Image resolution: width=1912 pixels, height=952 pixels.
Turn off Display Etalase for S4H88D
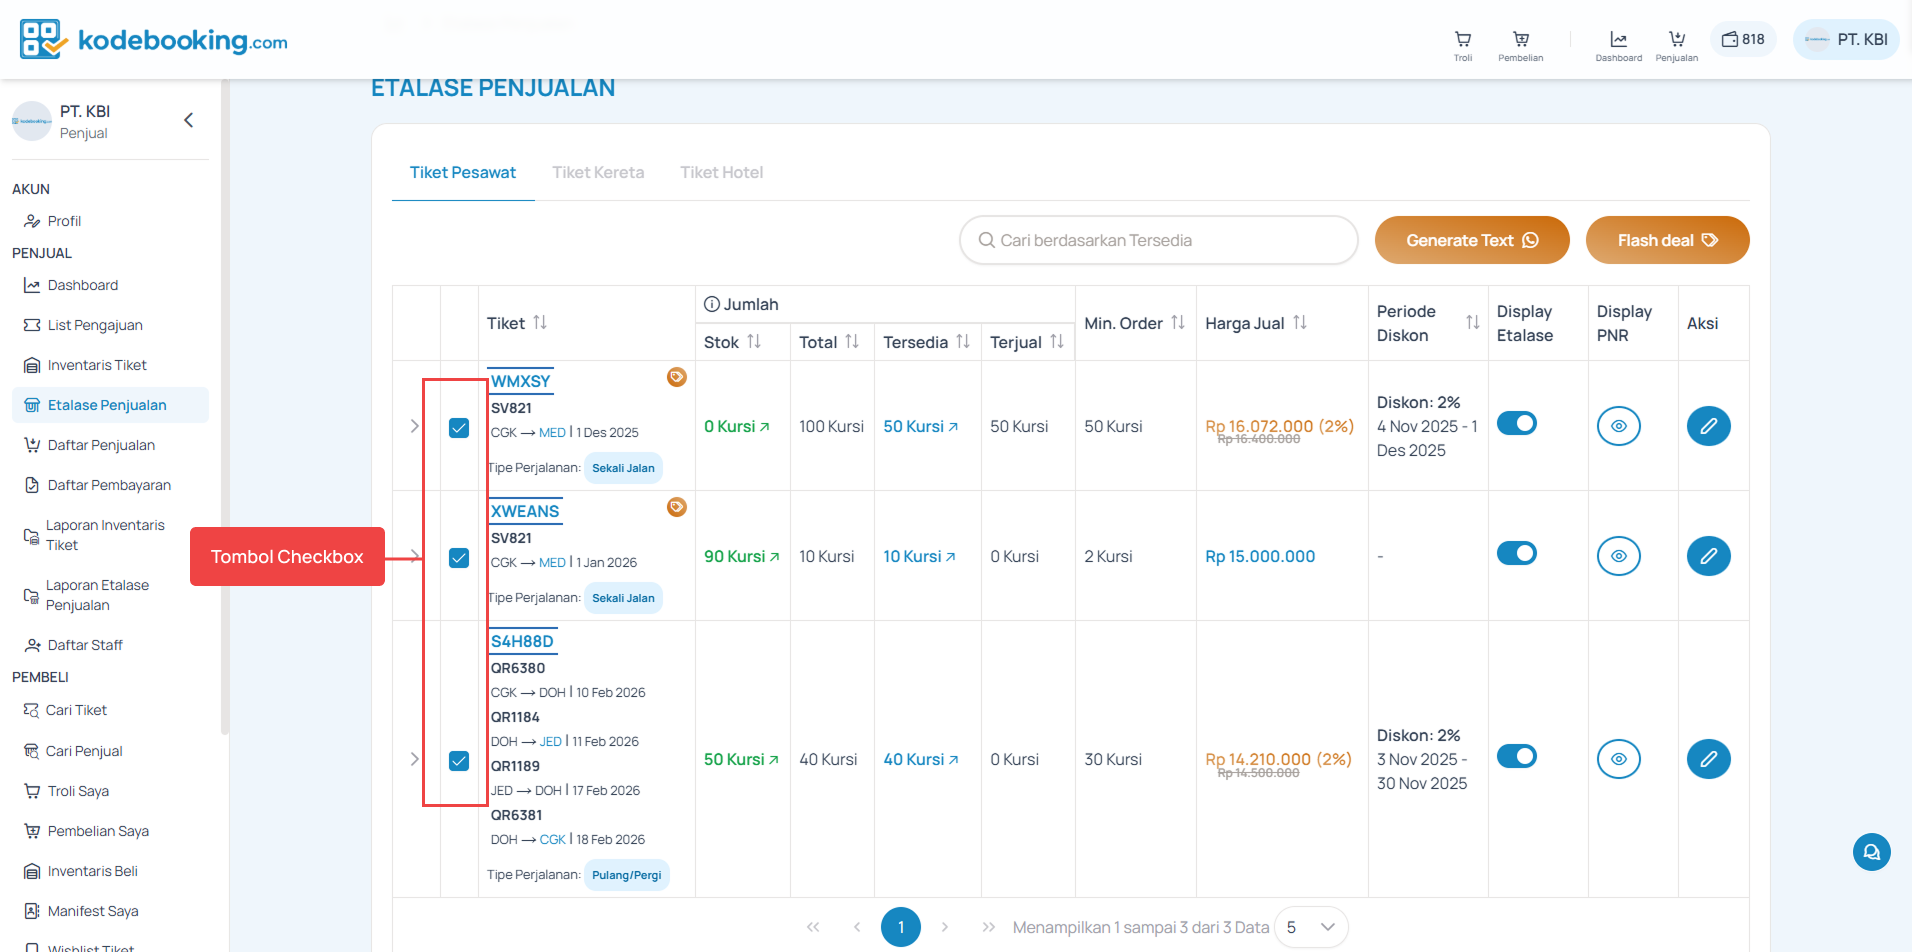(1517, 756)
